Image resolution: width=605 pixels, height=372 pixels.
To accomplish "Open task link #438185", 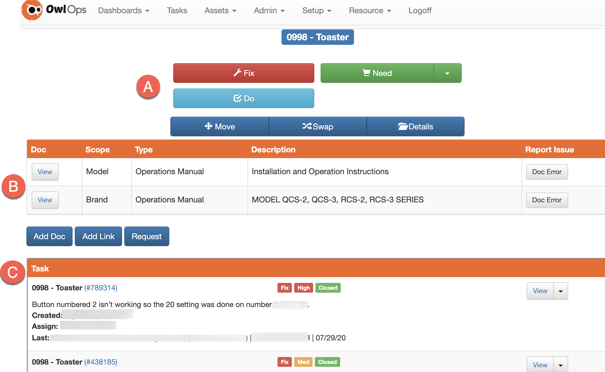I will (101, 362).
